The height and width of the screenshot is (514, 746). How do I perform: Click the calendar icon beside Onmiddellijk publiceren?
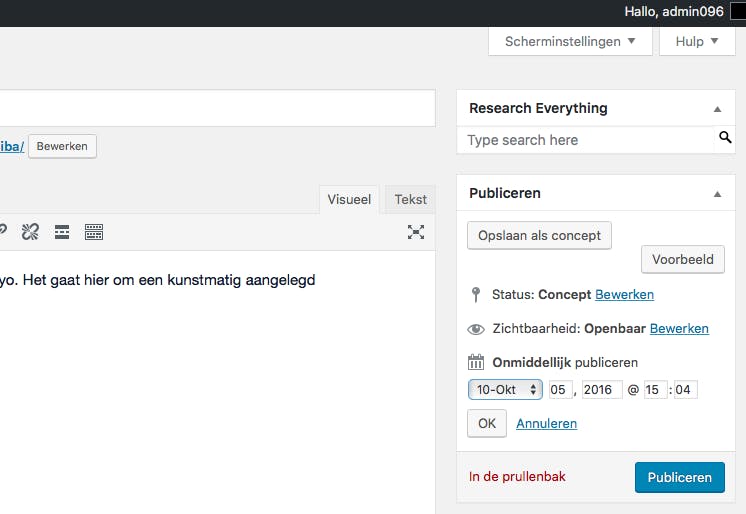(476, 362)
